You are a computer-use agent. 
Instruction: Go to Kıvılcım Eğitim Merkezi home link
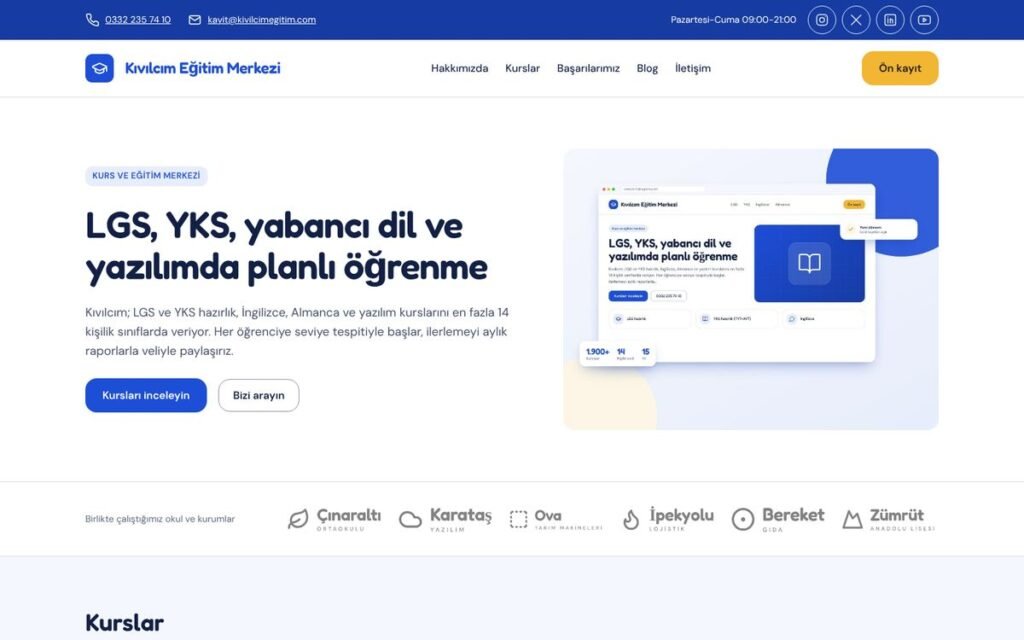[183, 68]
